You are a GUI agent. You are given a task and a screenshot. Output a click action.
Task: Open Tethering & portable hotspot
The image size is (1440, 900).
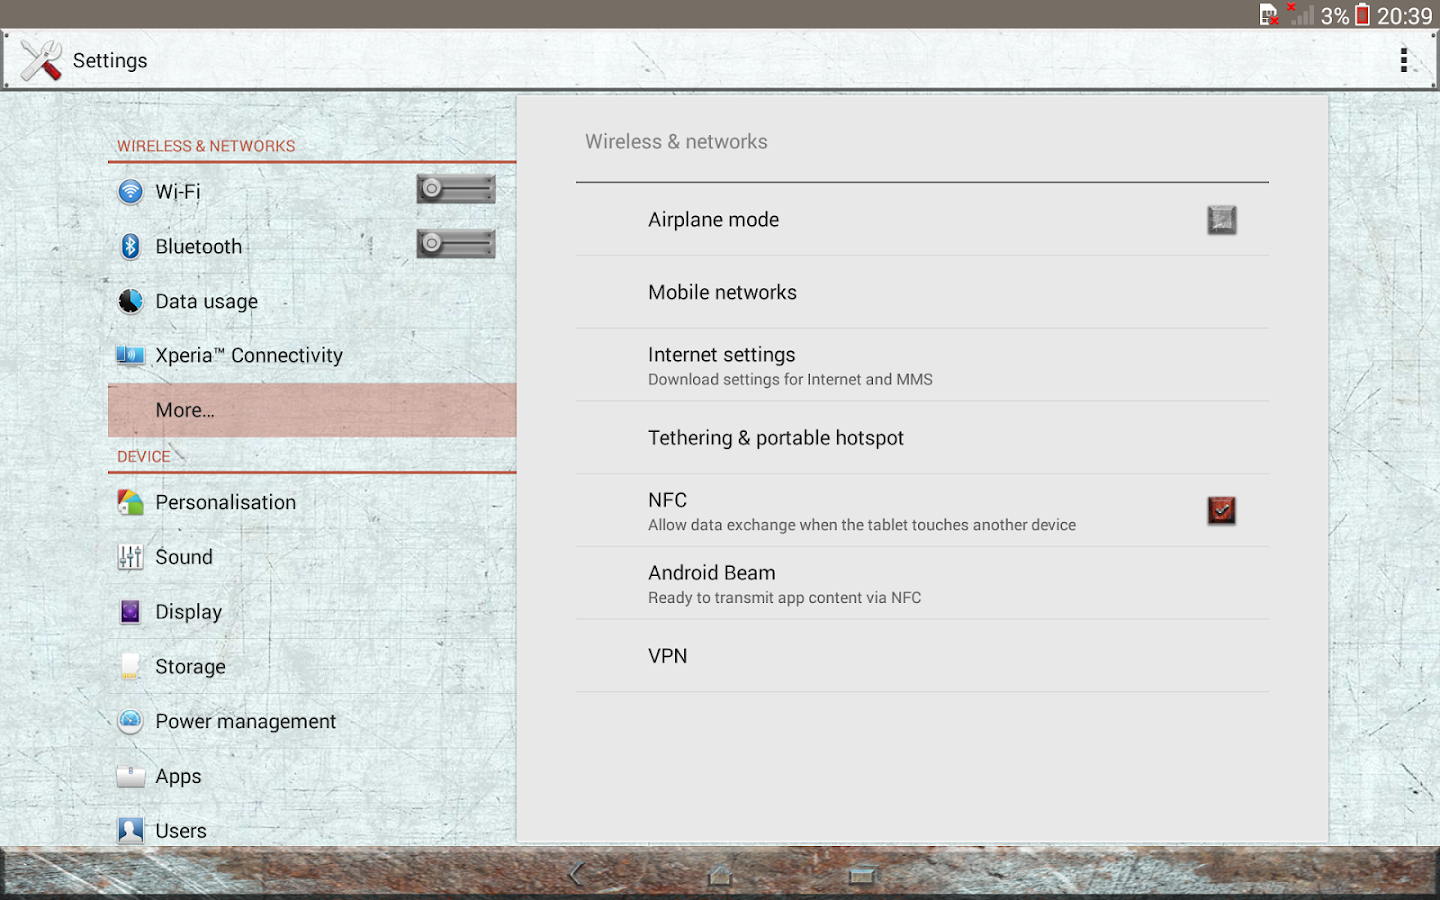[x=922, y=438]
